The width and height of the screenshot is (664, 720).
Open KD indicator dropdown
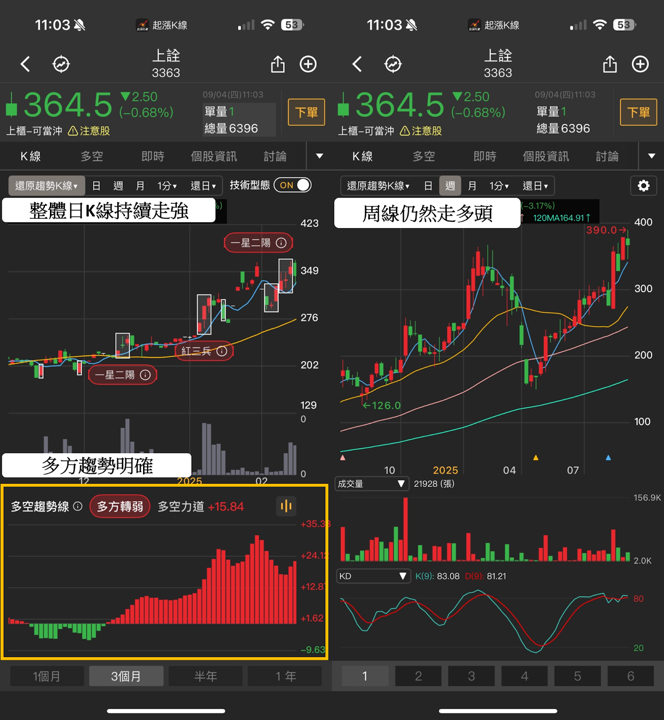(373, 576)
